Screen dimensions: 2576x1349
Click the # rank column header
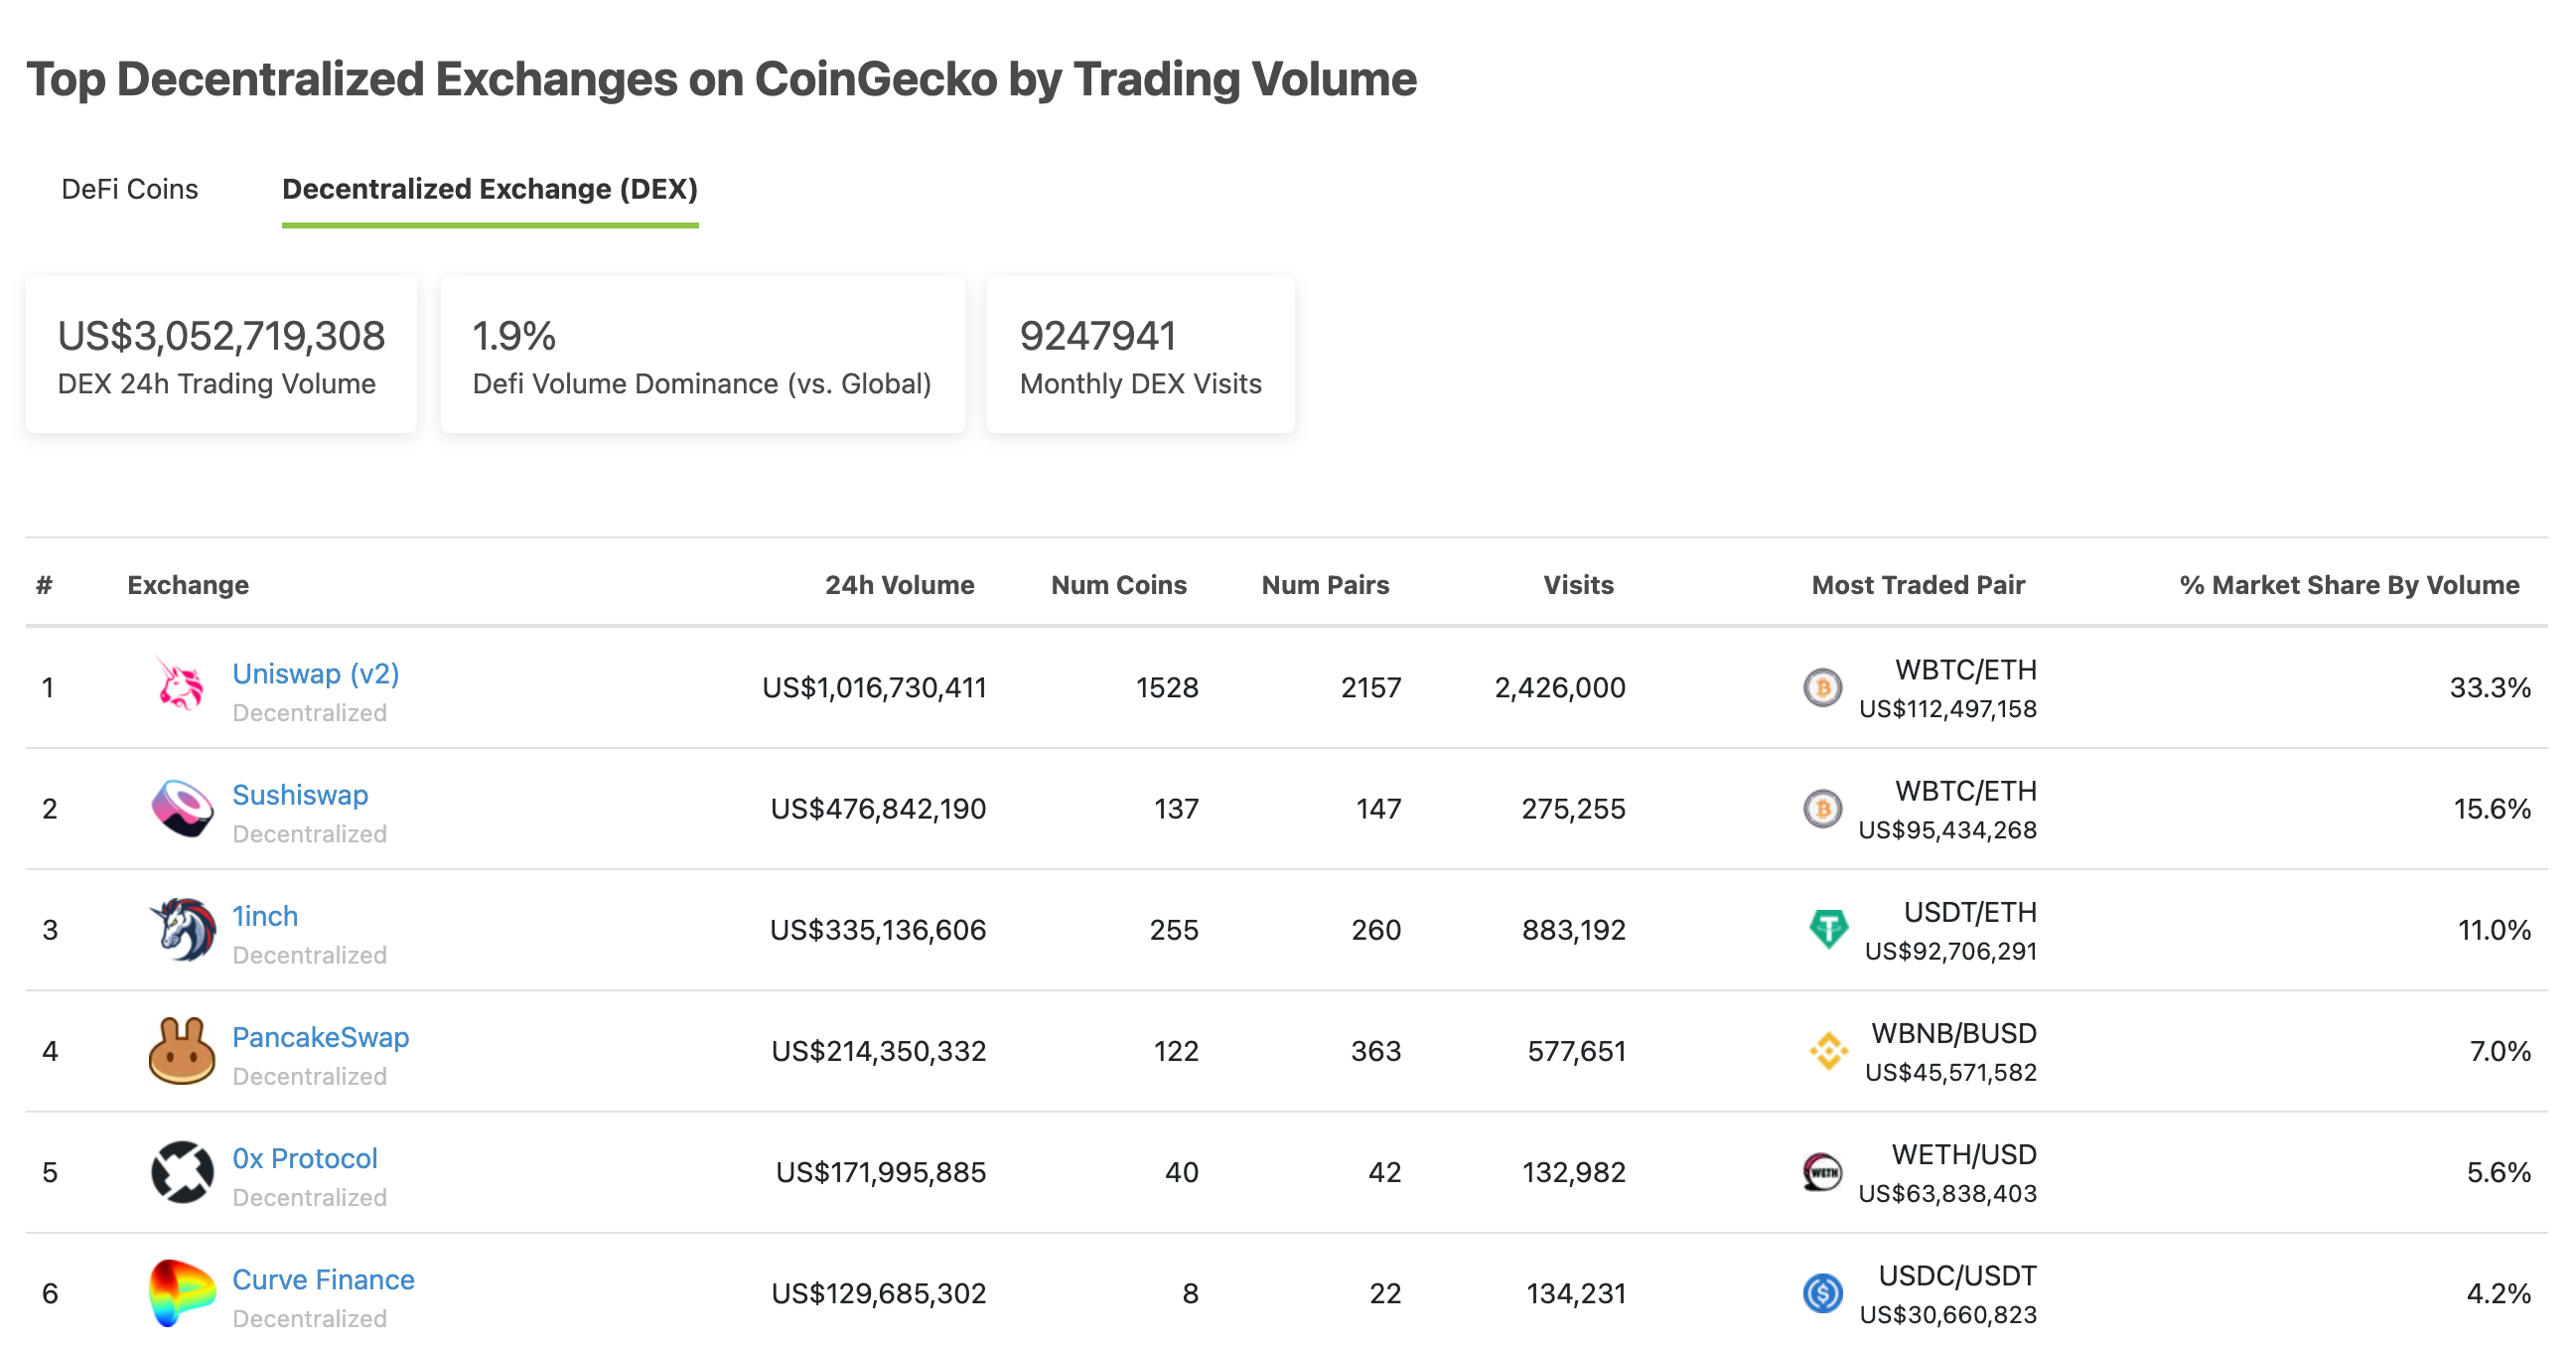point(44,584)
